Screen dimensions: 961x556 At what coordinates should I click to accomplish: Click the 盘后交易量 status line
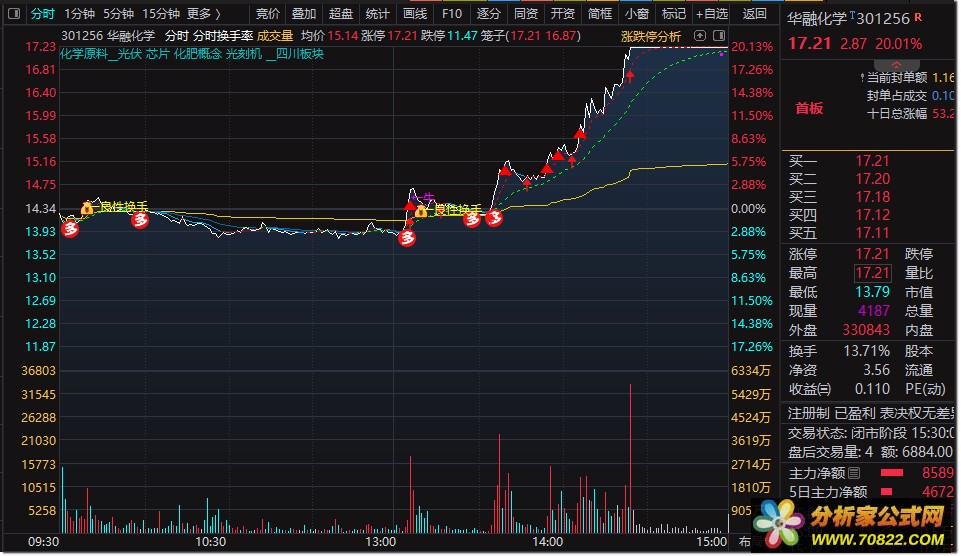[x=870, y=452]
